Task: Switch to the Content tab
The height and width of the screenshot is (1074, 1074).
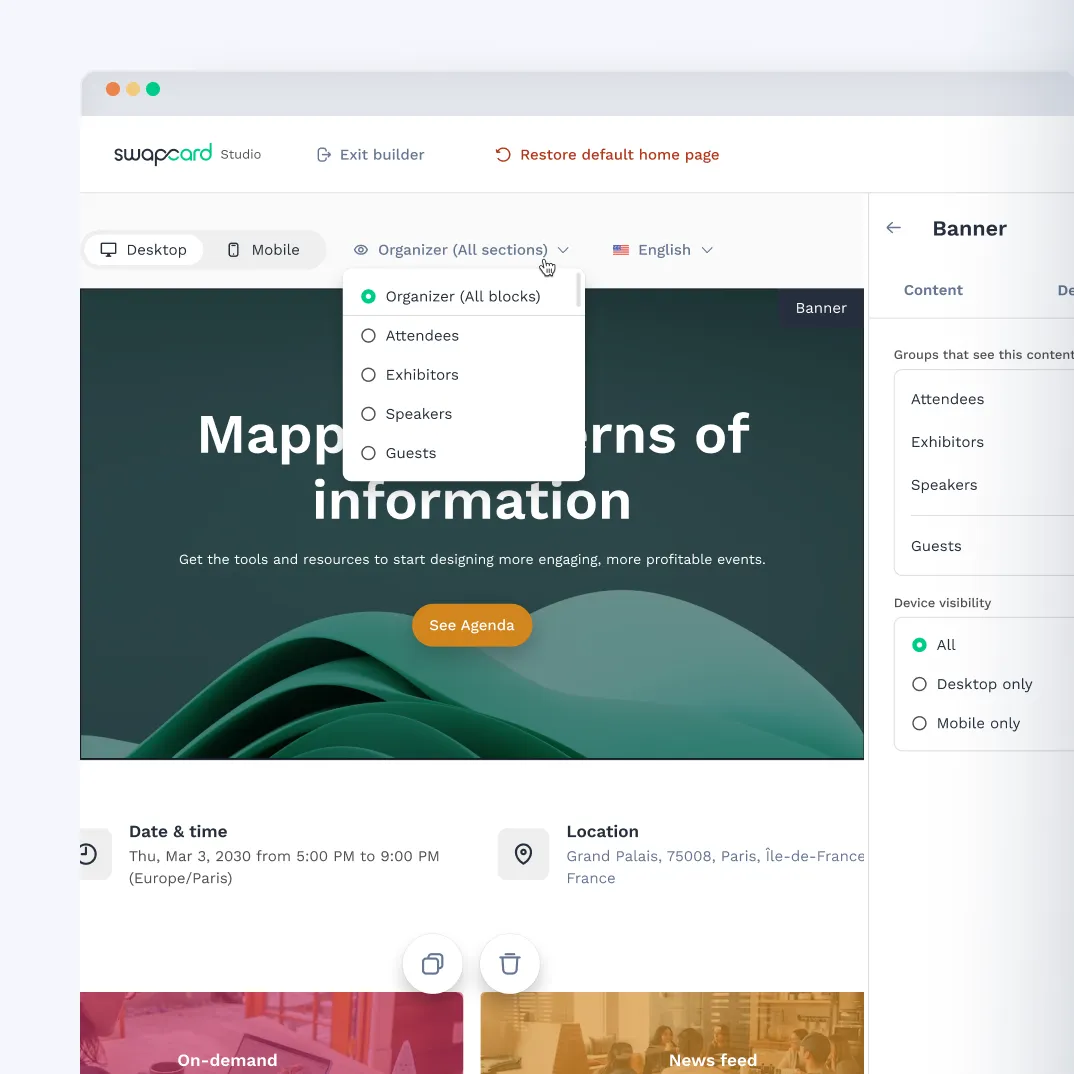Action: pyautogui.click(x=933, y=290)
